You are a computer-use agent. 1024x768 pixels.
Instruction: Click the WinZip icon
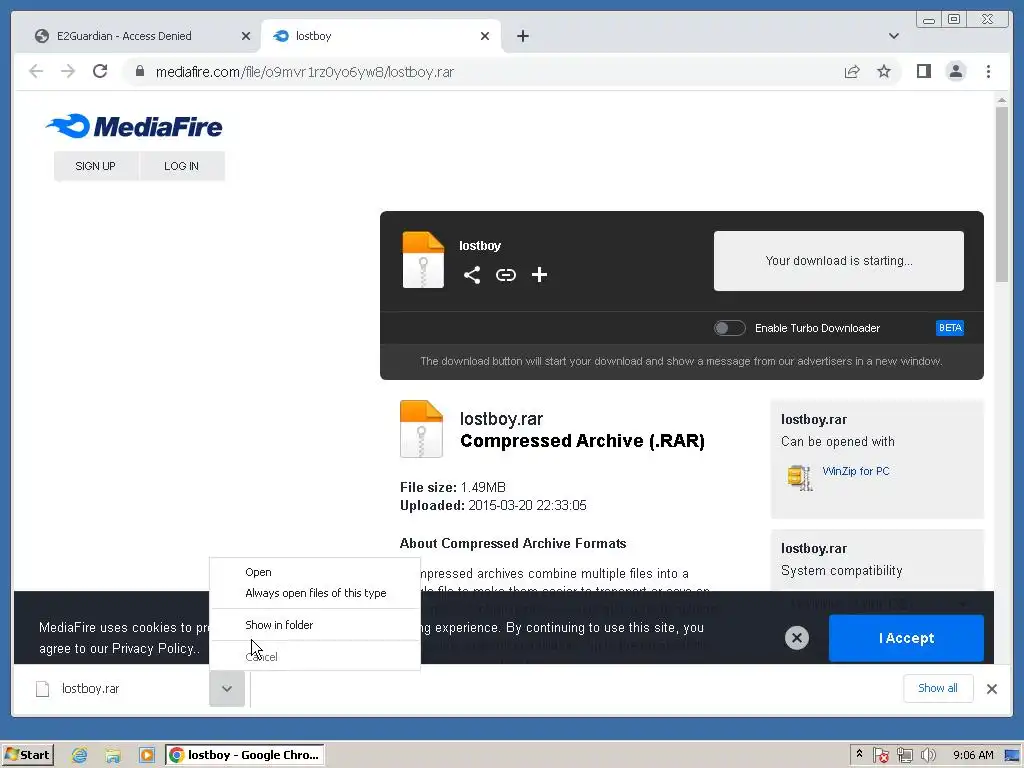point(799,478)
